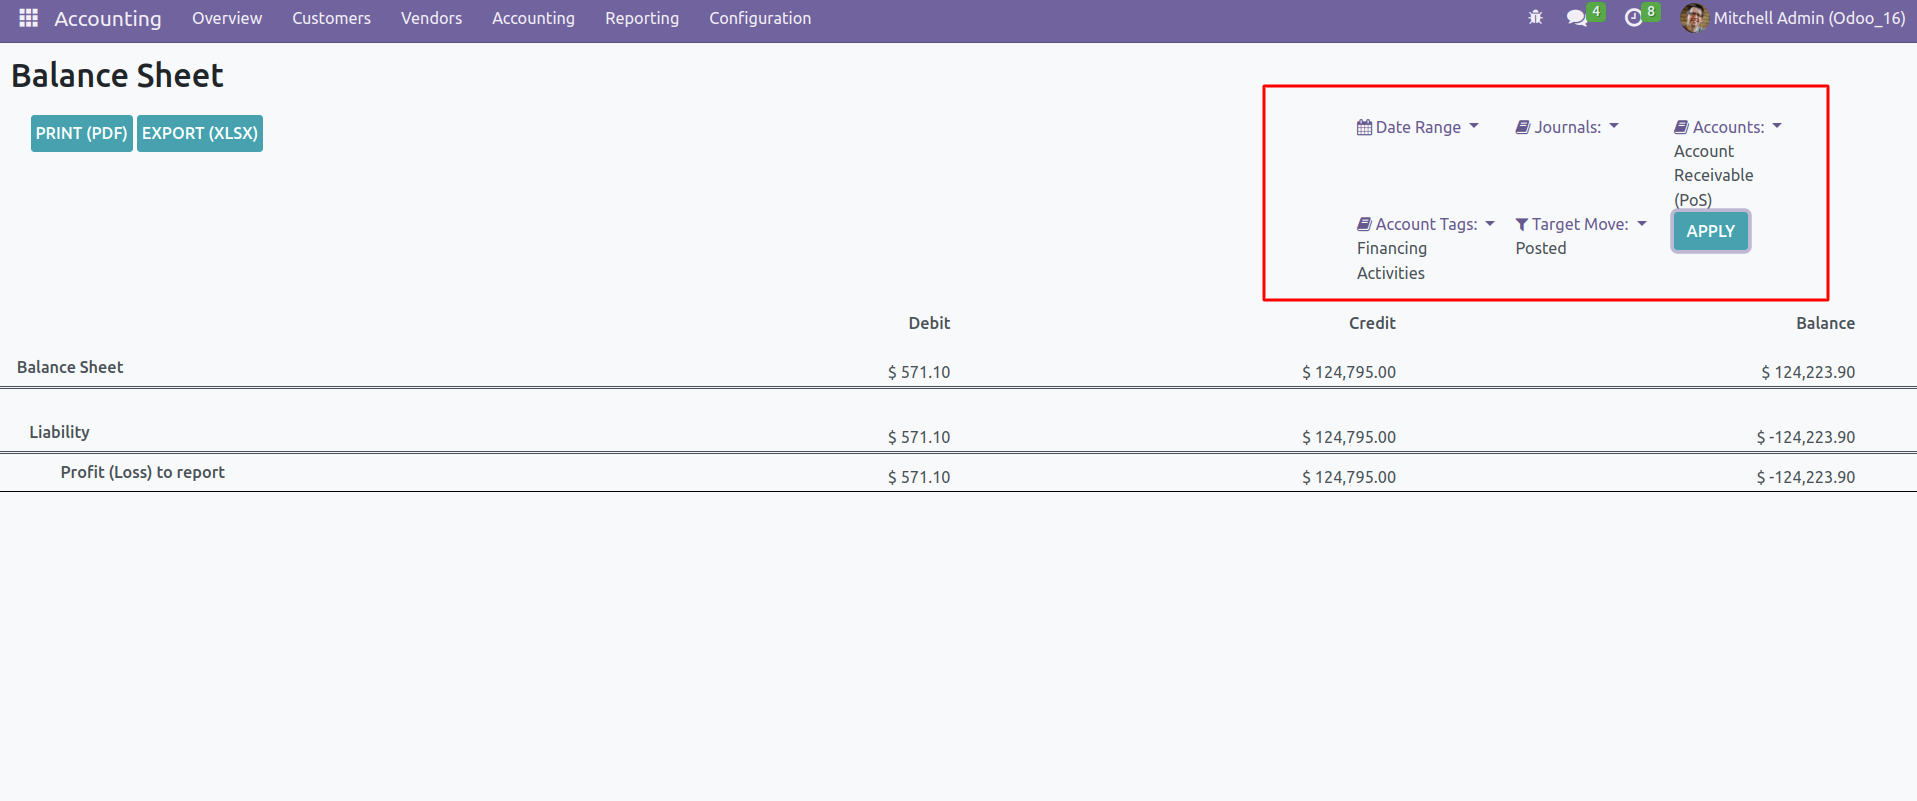Open the apps grid menu icon

point(28,18)
